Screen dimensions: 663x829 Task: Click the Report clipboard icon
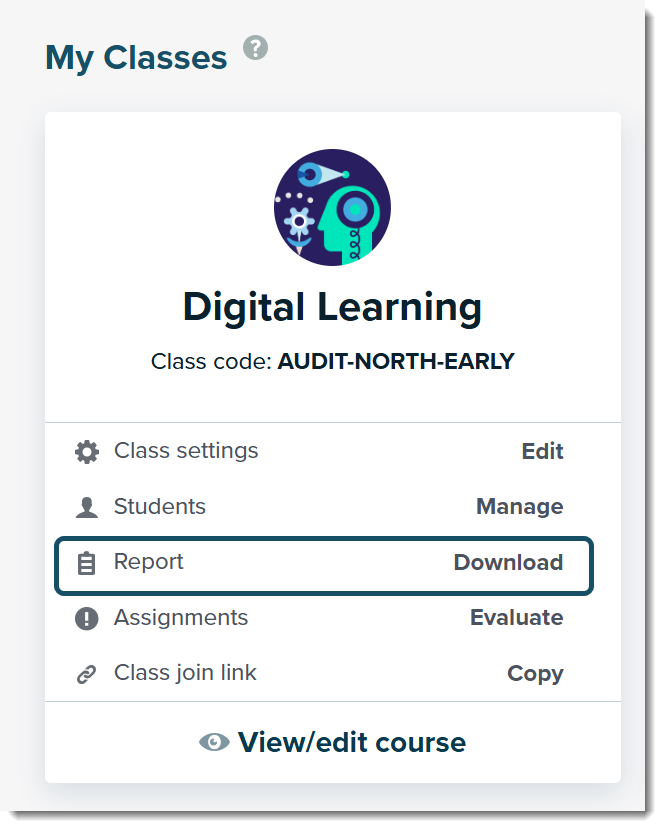click(87, 564)
